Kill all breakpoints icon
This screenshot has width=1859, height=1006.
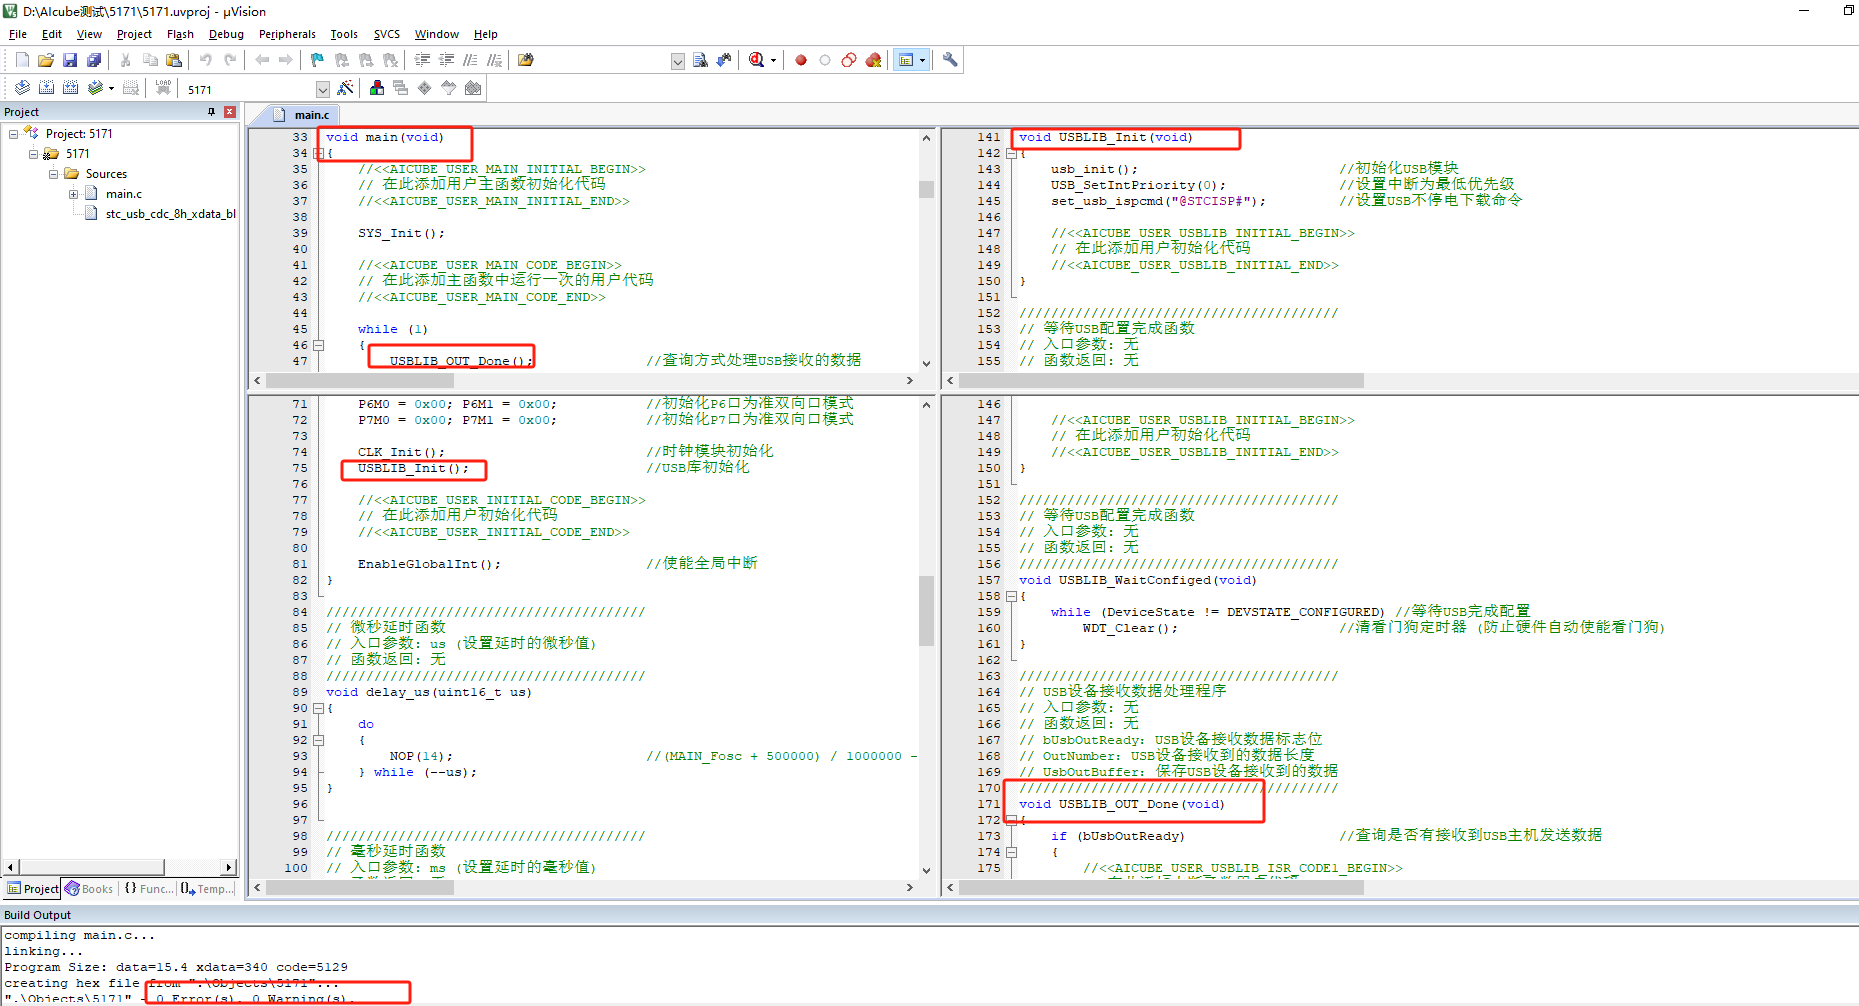pyautogui.click(x=873, y=60)
